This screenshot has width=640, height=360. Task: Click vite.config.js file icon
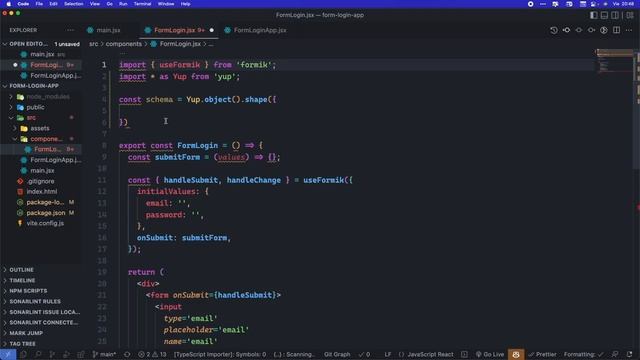pos(20,223)
